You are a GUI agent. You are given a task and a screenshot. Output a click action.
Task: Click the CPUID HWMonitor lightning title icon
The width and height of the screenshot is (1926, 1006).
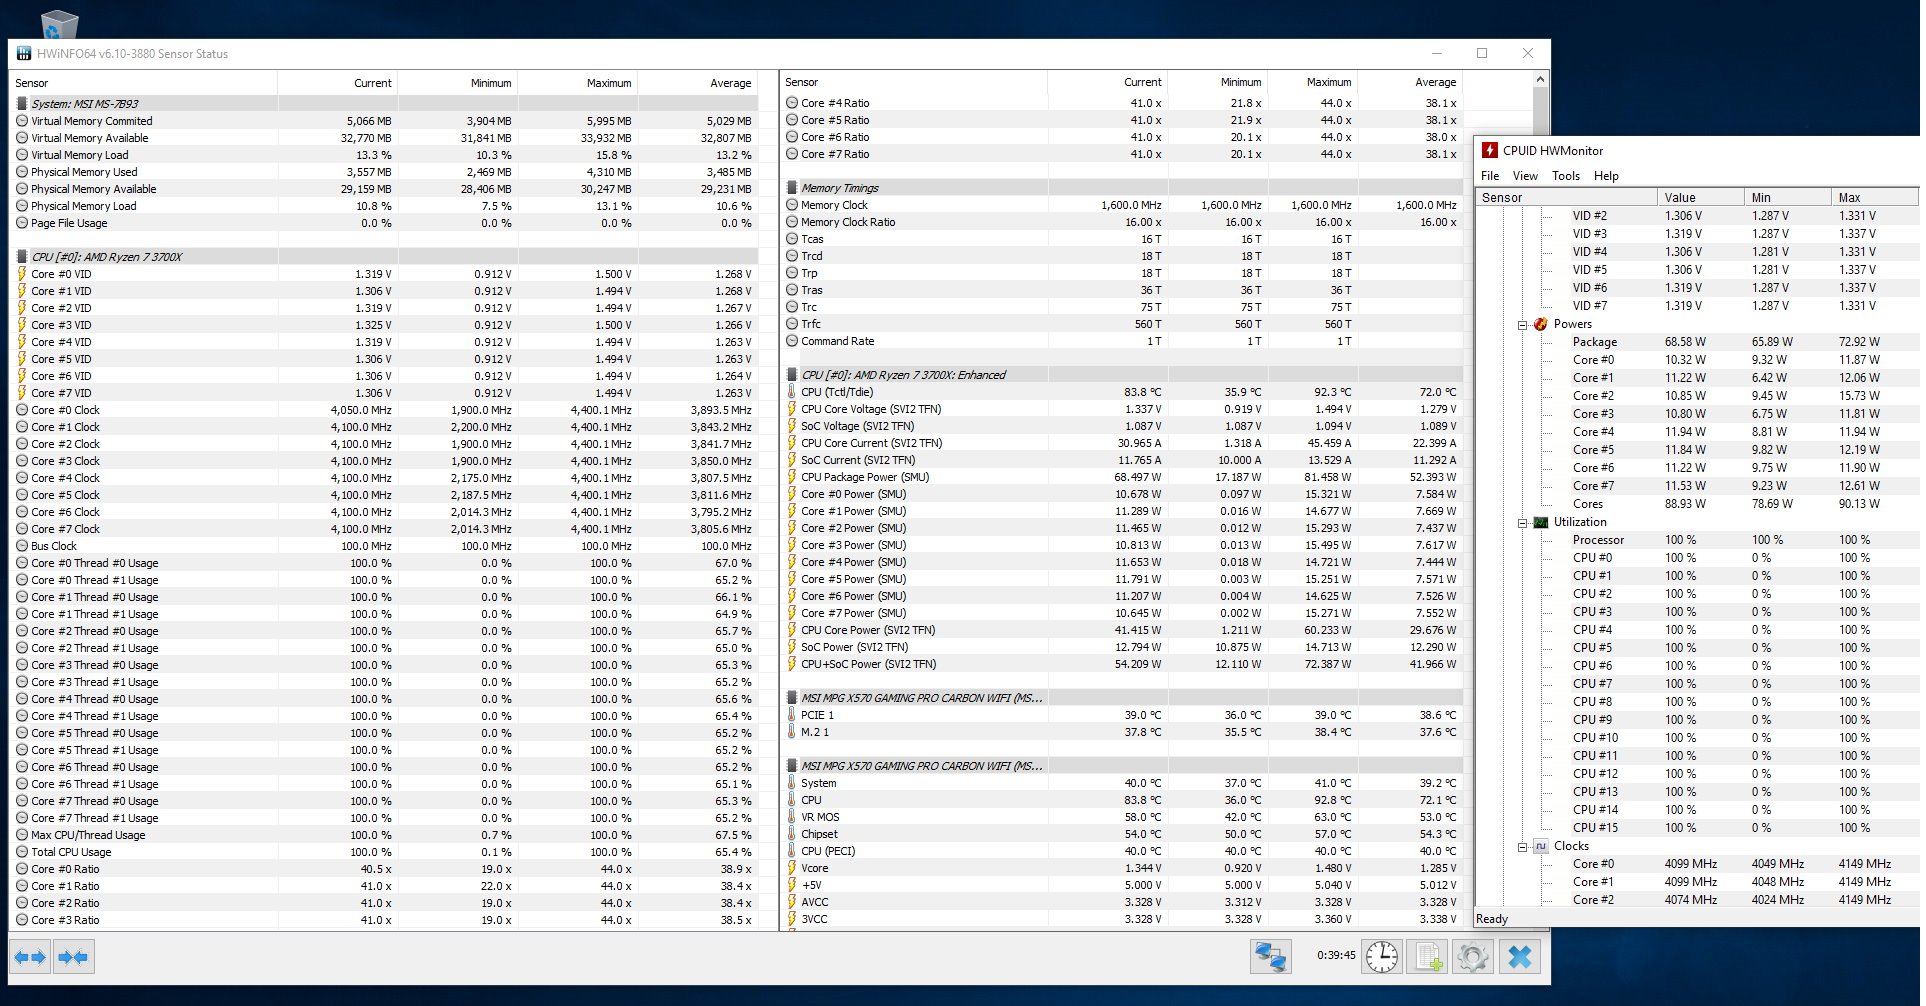pyautogui.click(x=1490, y=150)
